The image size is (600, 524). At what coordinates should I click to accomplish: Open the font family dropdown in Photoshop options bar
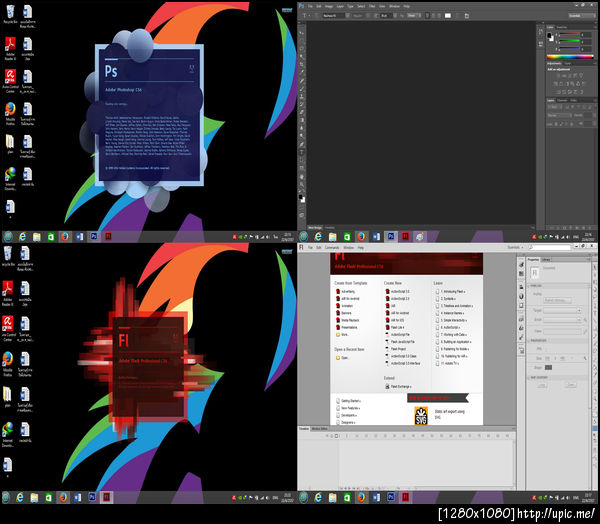tap(336, 16)
